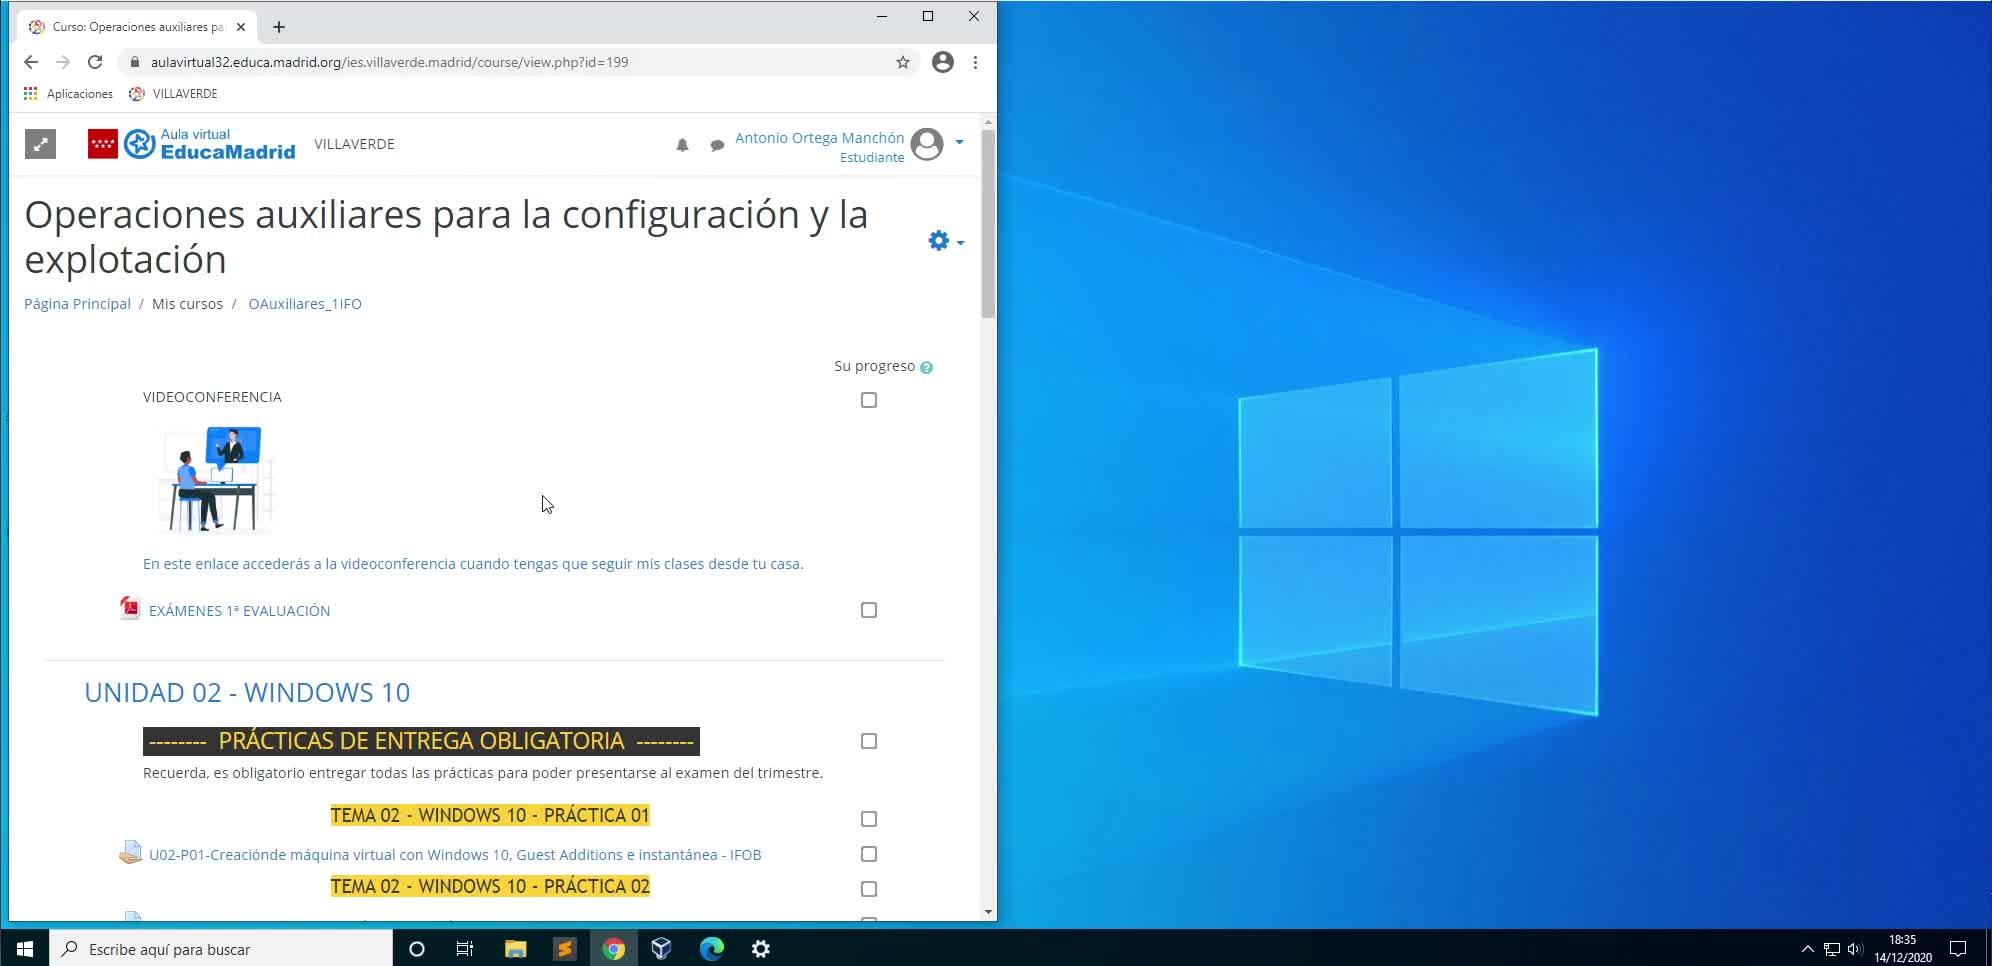
Task: Click the PDF icon for EXÁMENES 1ª EVALUACIÓN
Action: [130, 608]
